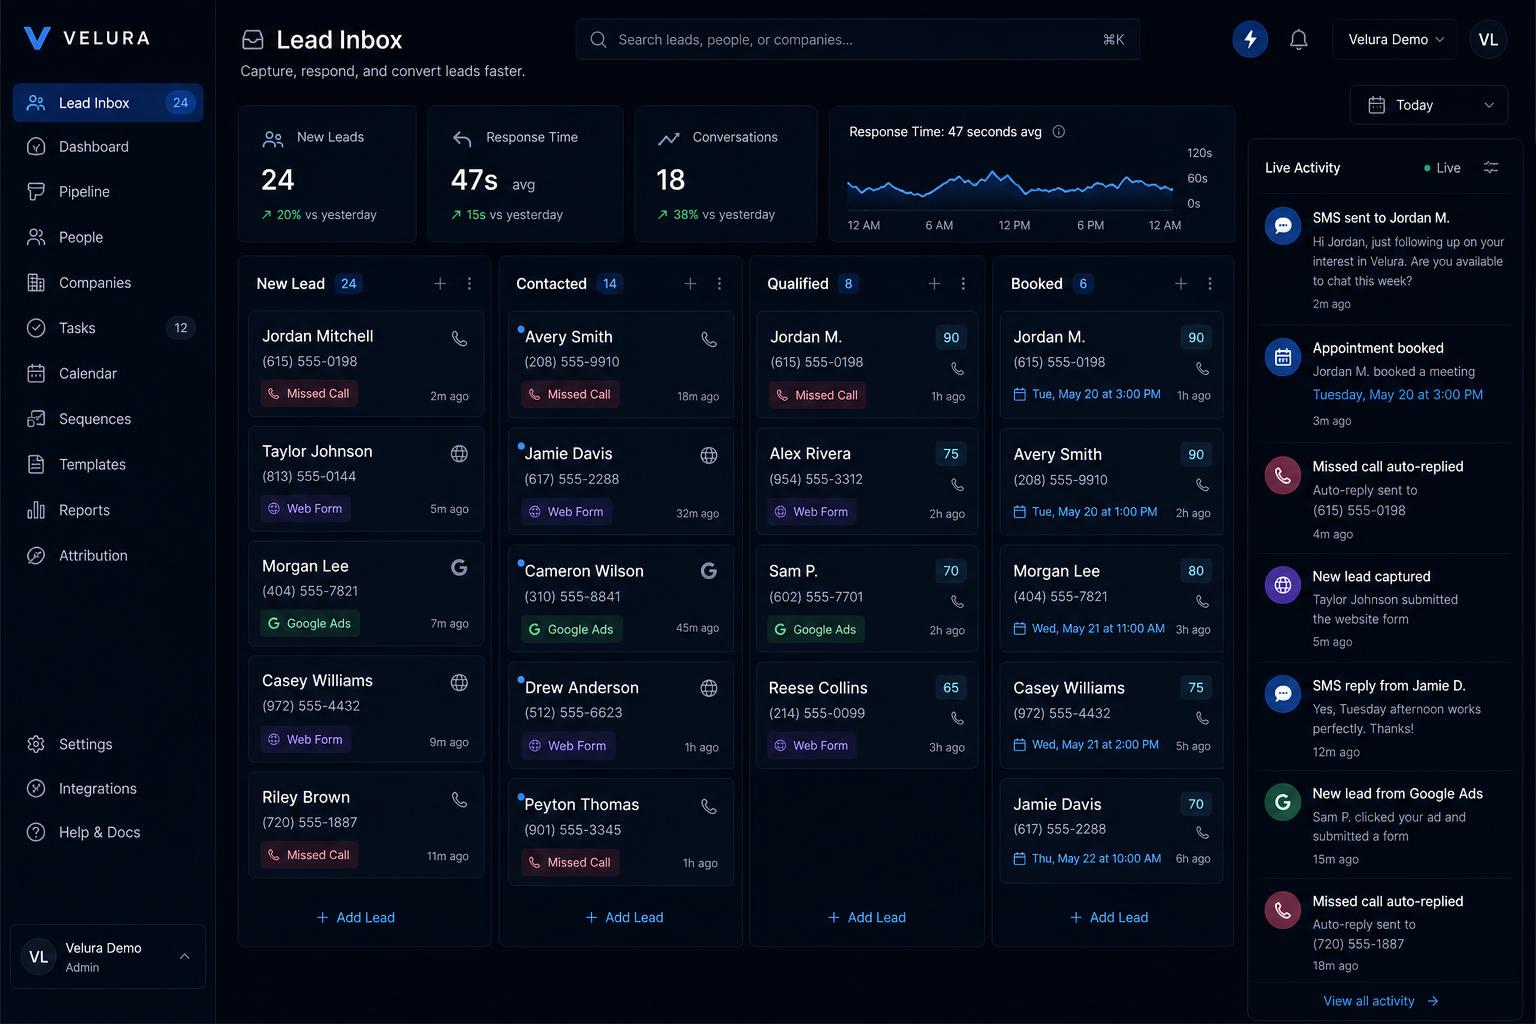Click Add Lead under New Lead column

(356, 918)
